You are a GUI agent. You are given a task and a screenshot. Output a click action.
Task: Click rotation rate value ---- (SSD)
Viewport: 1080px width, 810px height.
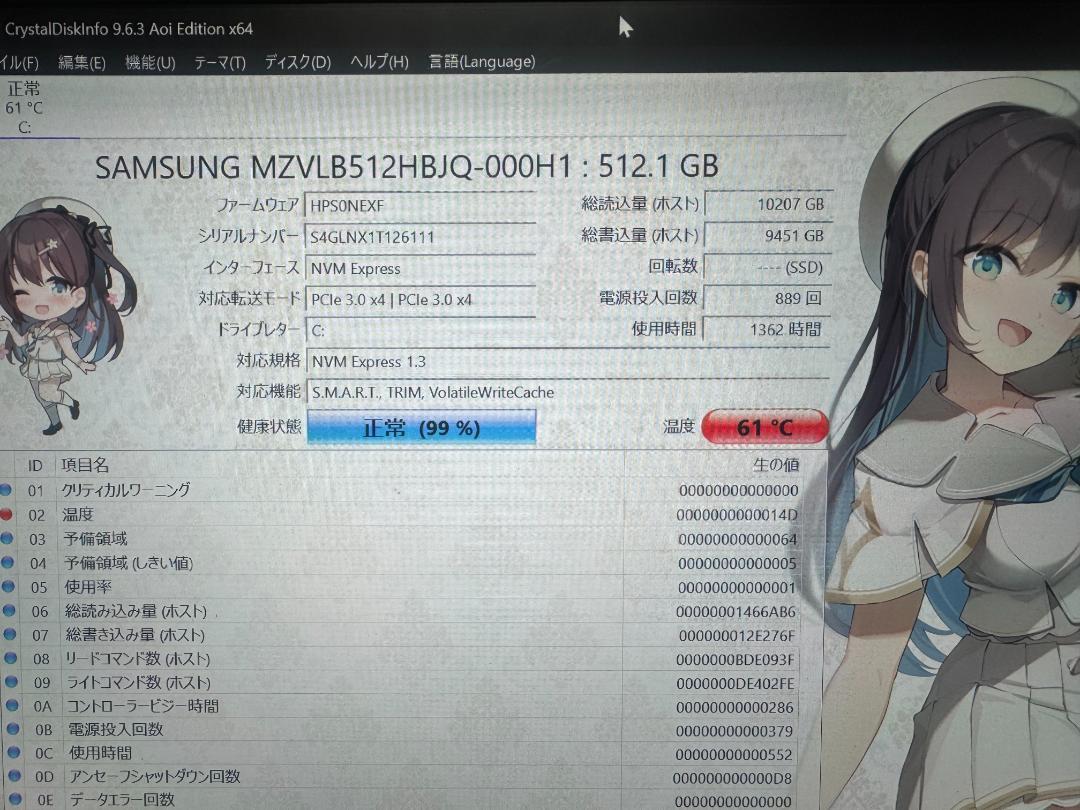(x=768, y=267)
